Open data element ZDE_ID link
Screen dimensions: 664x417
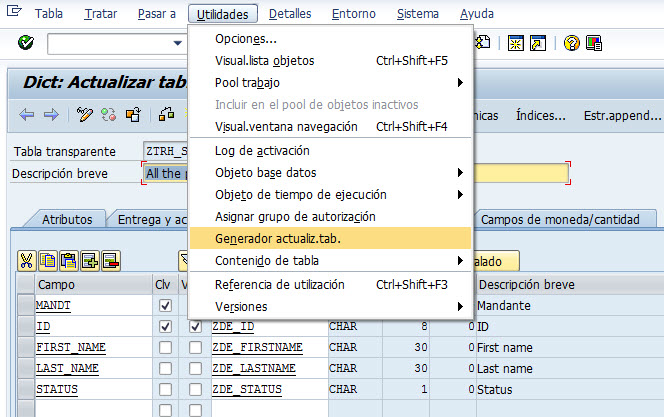pyautogui.click(x=233, y=326)
